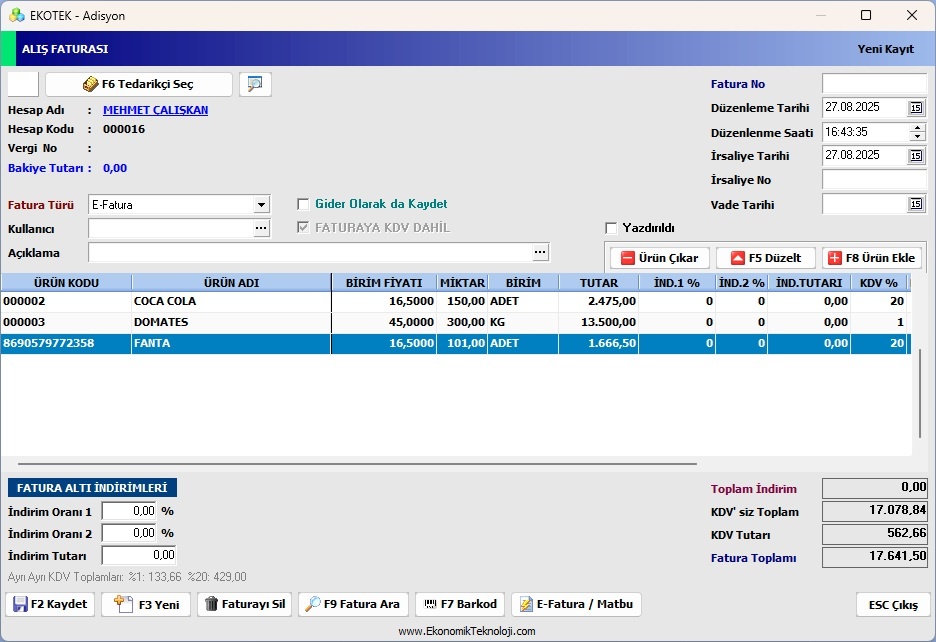Click the Faturayı Sil trash button

[x=245, y=604]
